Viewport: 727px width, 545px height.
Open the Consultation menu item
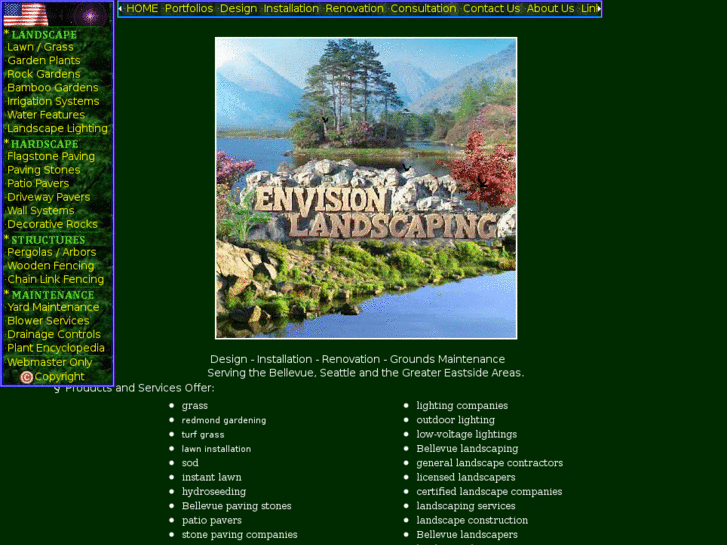click(x=423, y=9)
